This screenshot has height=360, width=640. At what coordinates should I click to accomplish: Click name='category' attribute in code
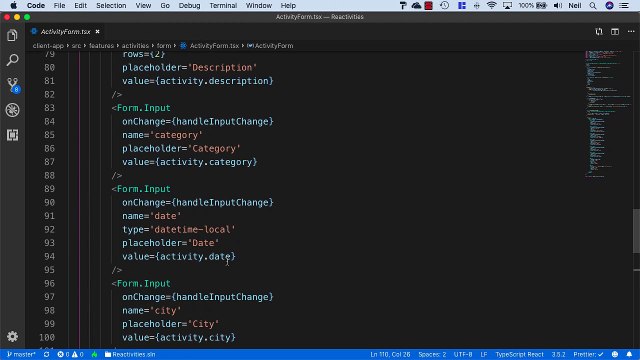(162, 135)
